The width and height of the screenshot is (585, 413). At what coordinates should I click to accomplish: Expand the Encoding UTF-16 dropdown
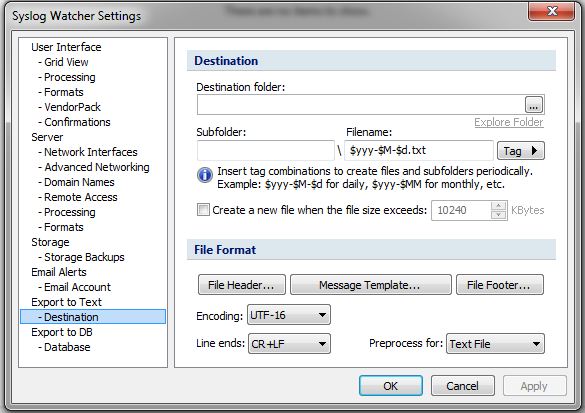coord(289,315)
